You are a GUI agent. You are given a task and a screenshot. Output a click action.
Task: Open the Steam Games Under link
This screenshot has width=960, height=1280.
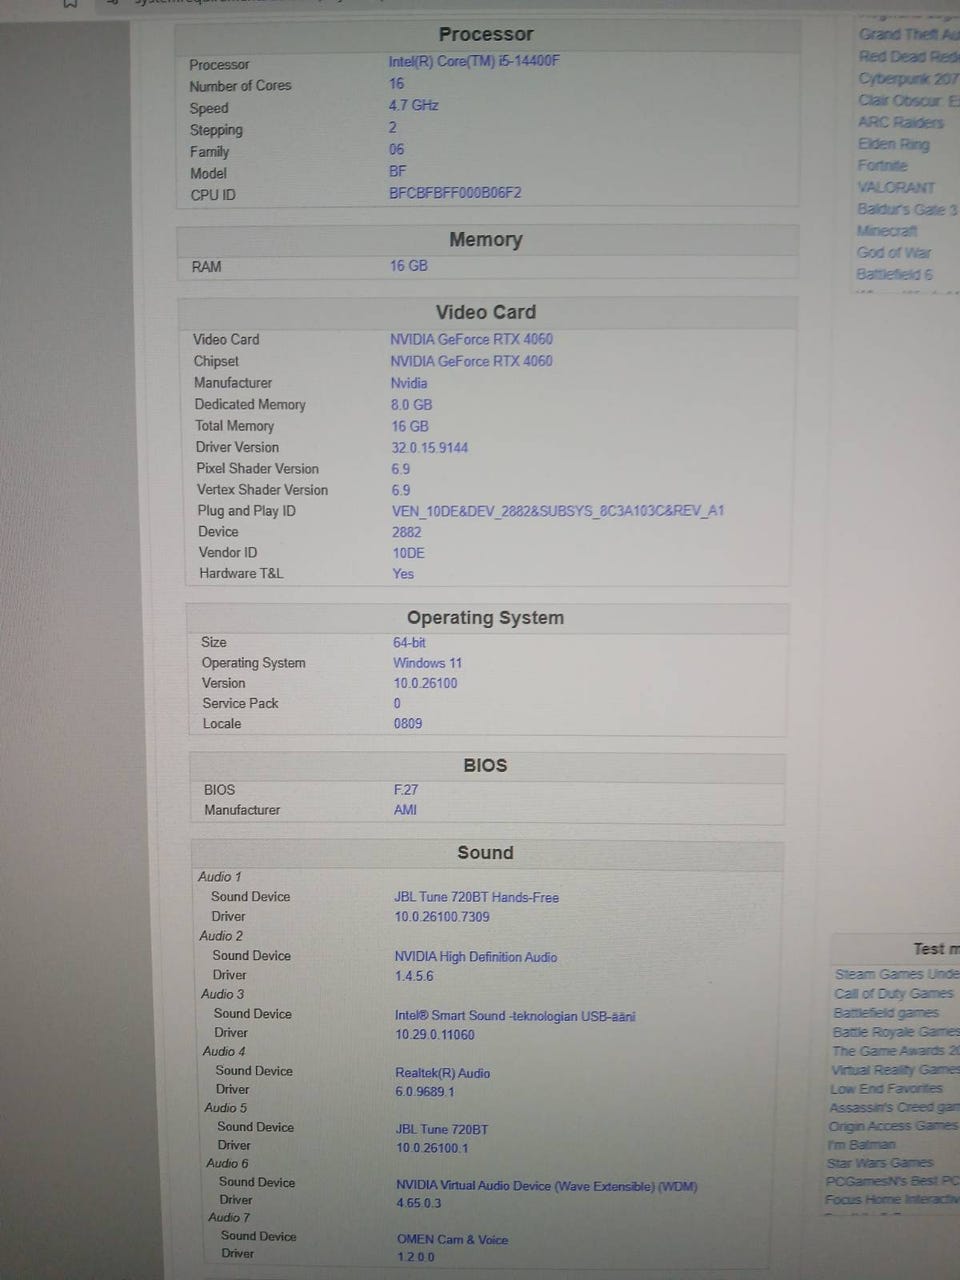[897, 974]
